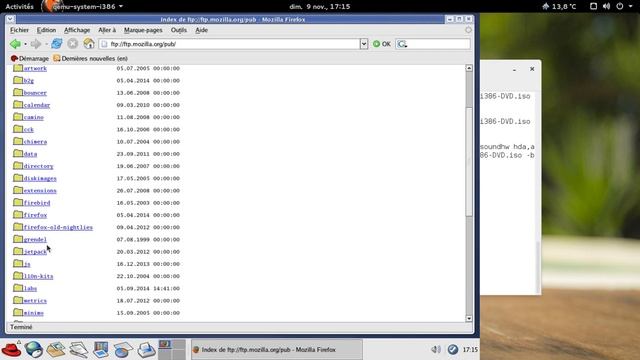640x360 pixels.
Task: Open the artwork directory link
Action: [x=35, y=68]
